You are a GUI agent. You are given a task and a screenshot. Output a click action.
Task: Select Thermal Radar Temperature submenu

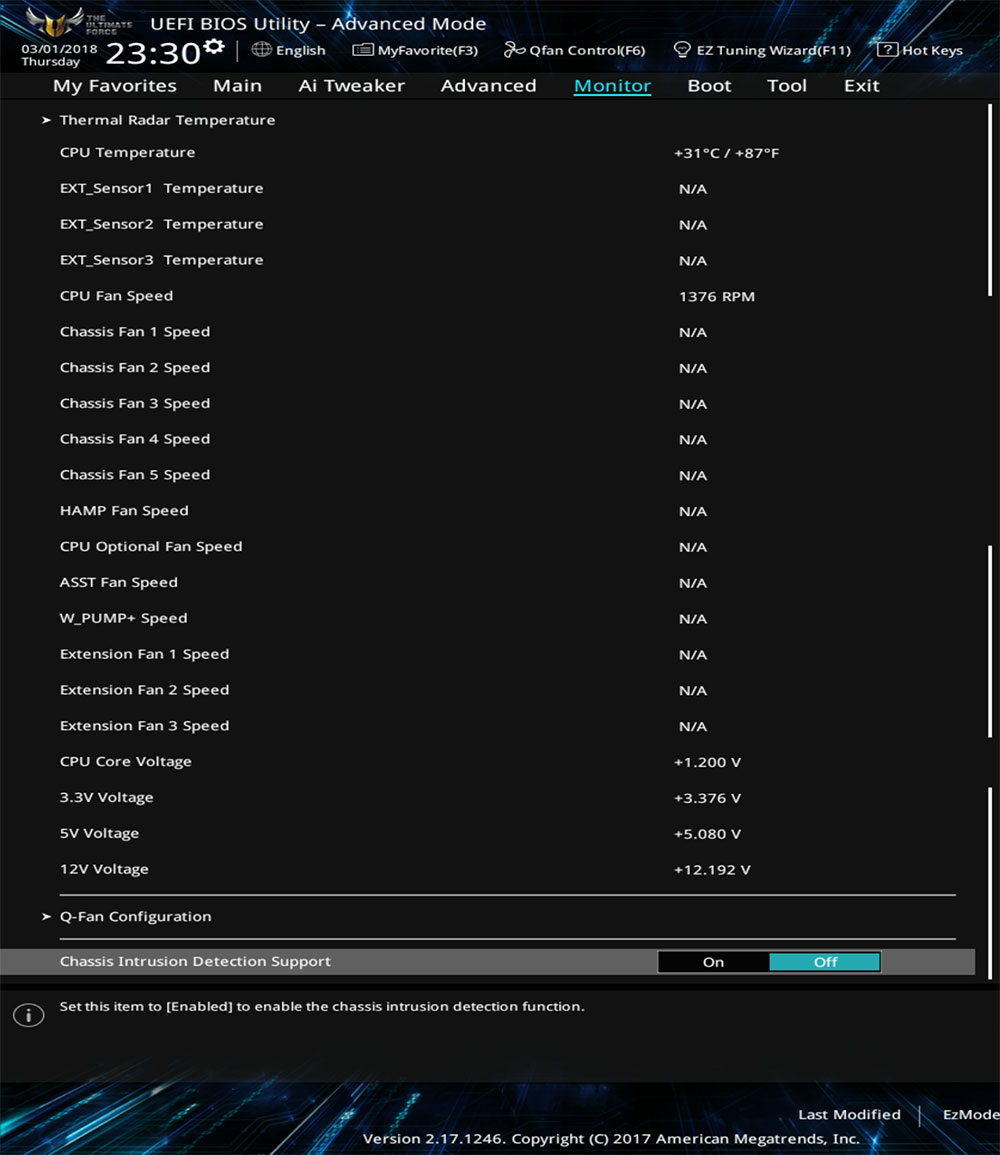pos(167,120)
